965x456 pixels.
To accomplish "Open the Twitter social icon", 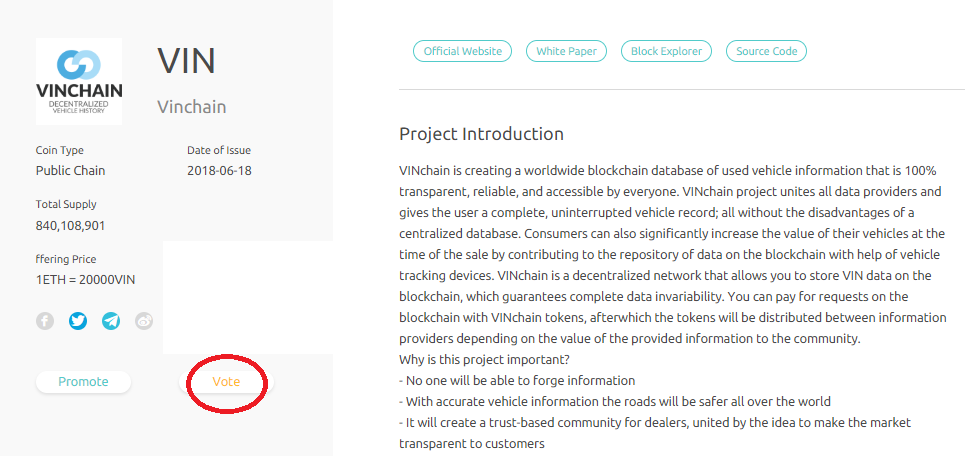I will 78,321.
